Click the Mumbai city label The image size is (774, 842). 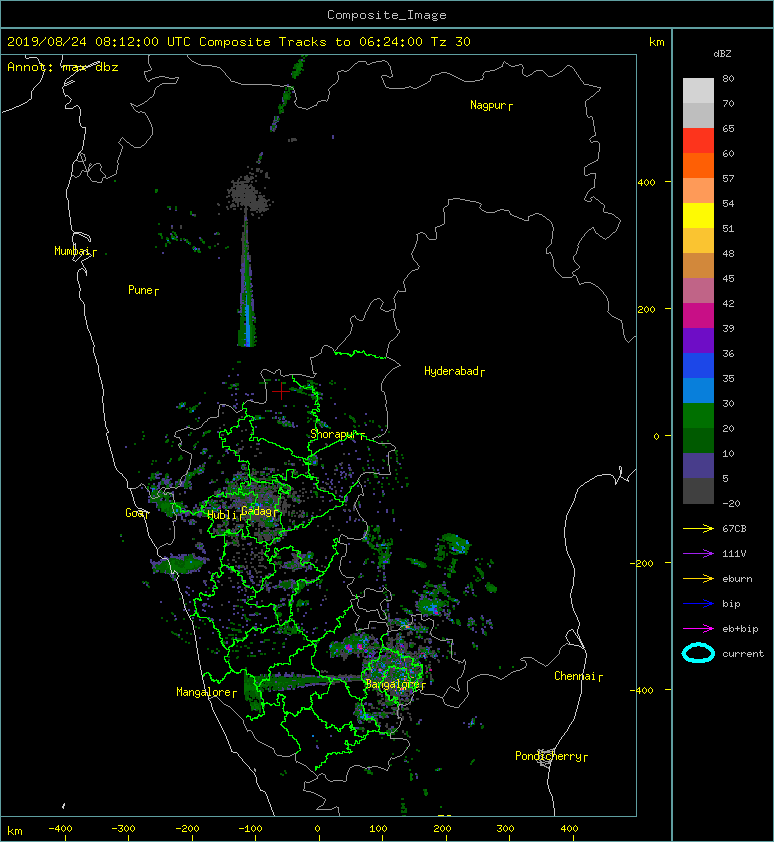pyautogui.click(x=72, y=251)
